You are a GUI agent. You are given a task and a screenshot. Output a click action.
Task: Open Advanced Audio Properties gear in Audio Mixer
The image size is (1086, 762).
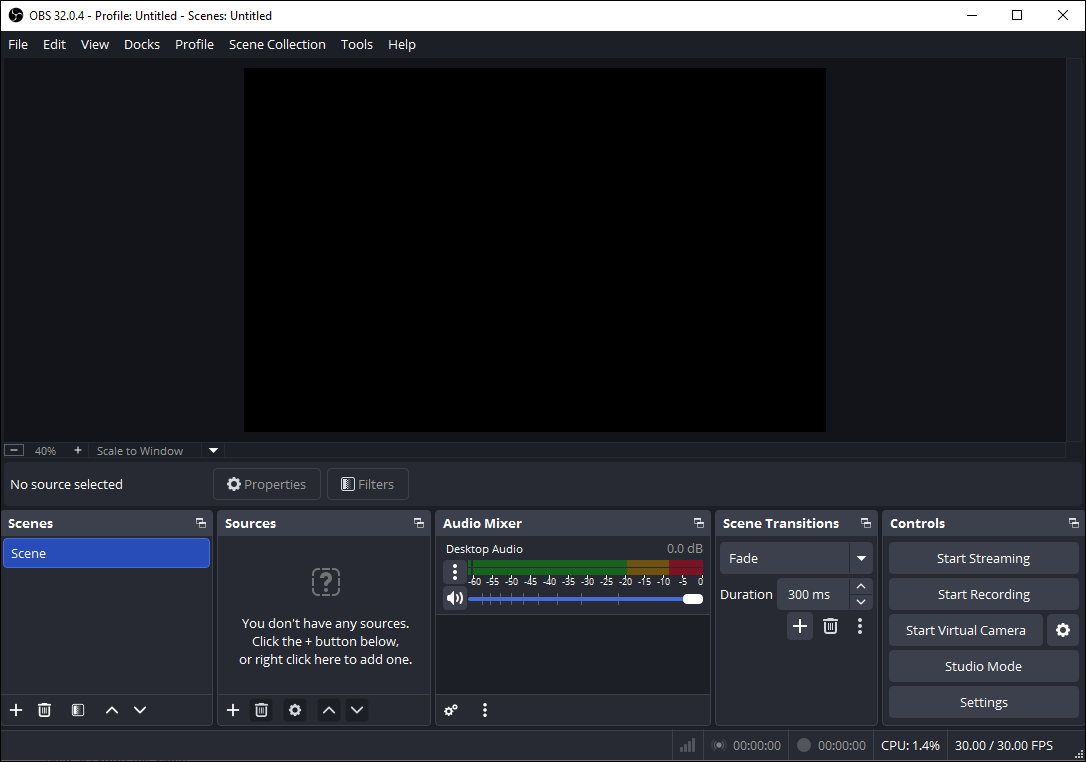(450, 709)
